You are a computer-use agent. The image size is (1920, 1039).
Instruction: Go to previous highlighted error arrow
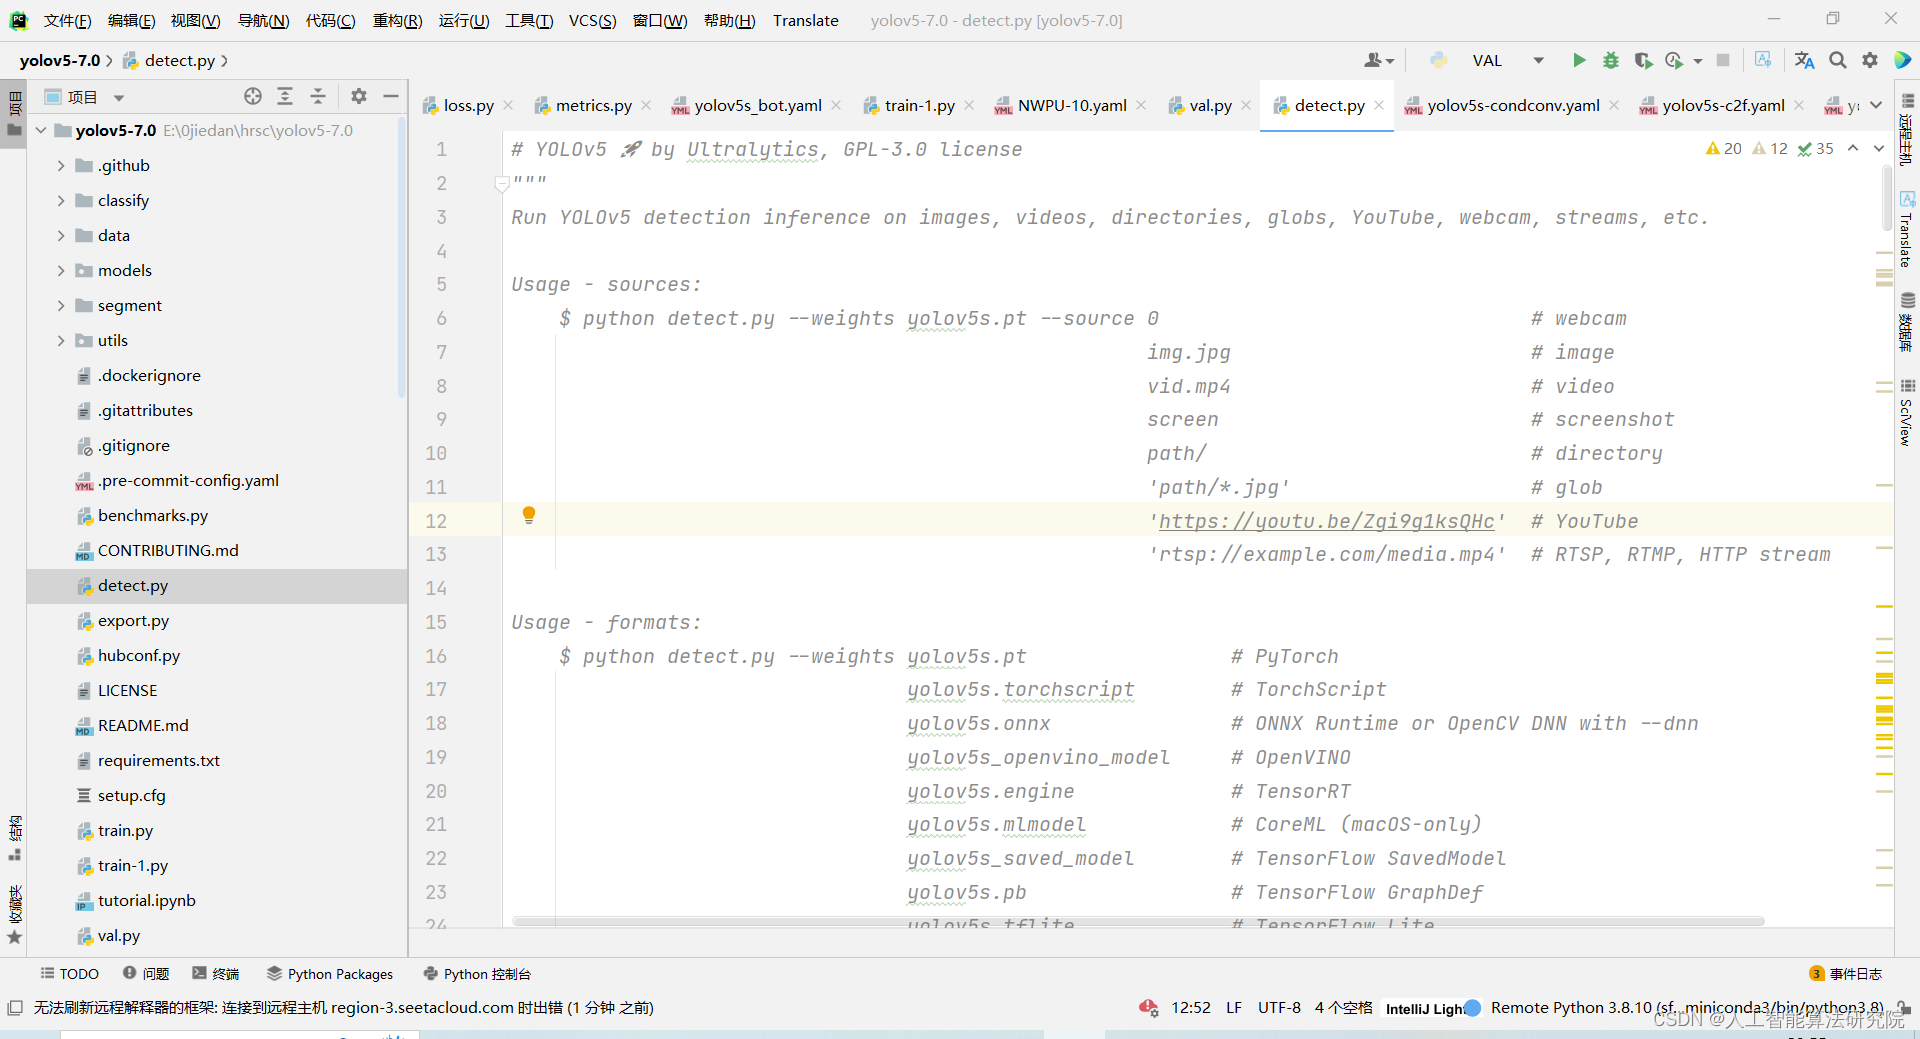tap(1853, 148)
